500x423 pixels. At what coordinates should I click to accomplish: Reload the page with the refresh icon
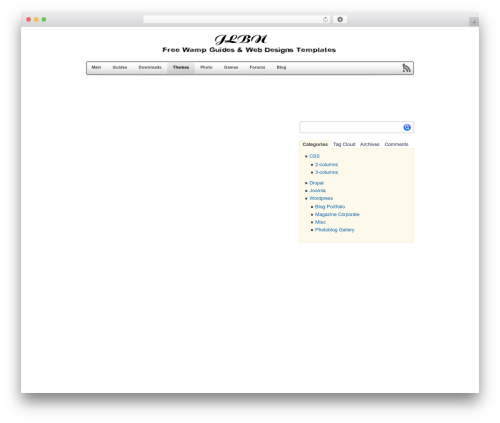pyautogui.click(x=325, y=19)
